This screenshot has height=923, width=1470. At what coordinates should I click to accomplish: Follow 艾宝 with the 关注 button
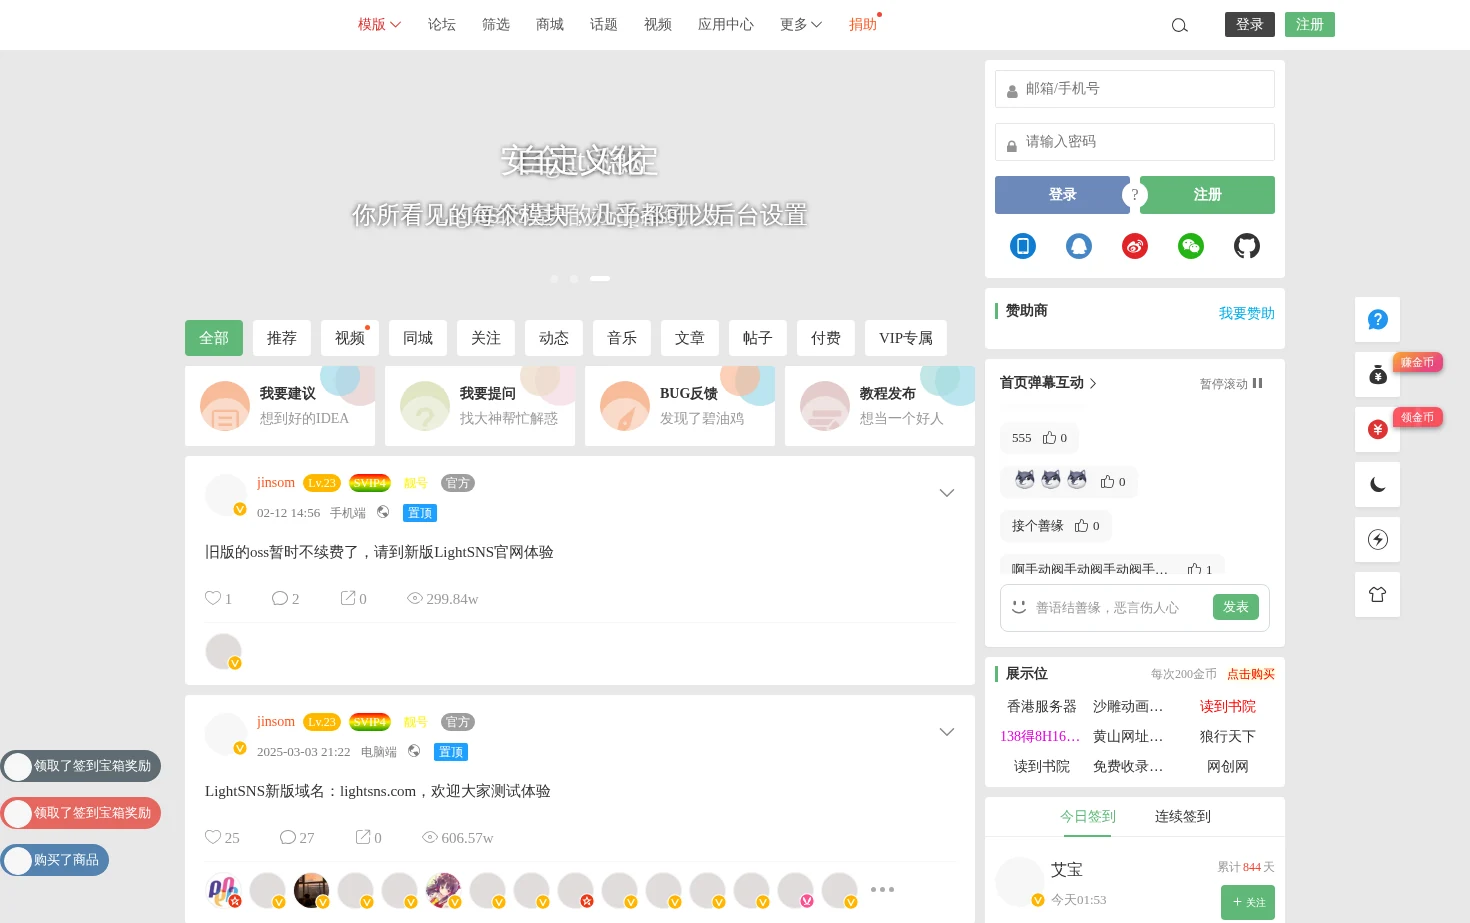tap(1248, 902)
